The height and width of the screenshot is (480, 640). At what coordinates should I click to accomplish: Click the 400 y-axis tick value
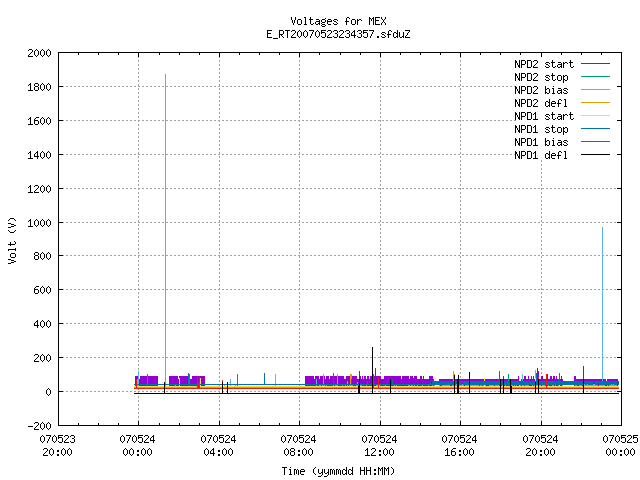43,324
